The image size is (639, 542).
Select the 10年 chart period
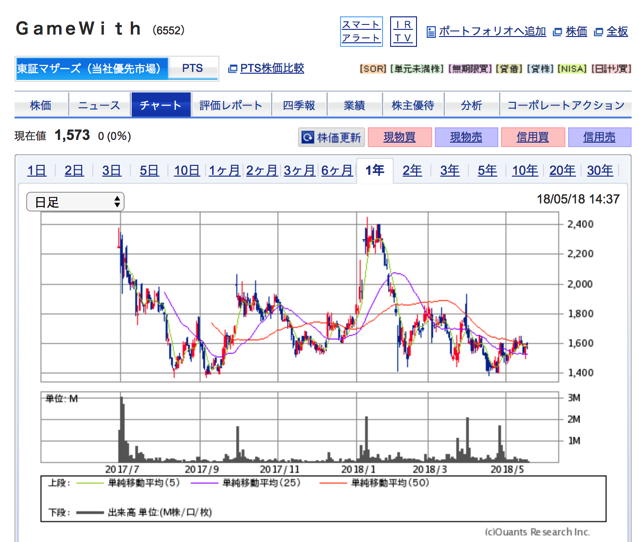(x=525, y=170)
